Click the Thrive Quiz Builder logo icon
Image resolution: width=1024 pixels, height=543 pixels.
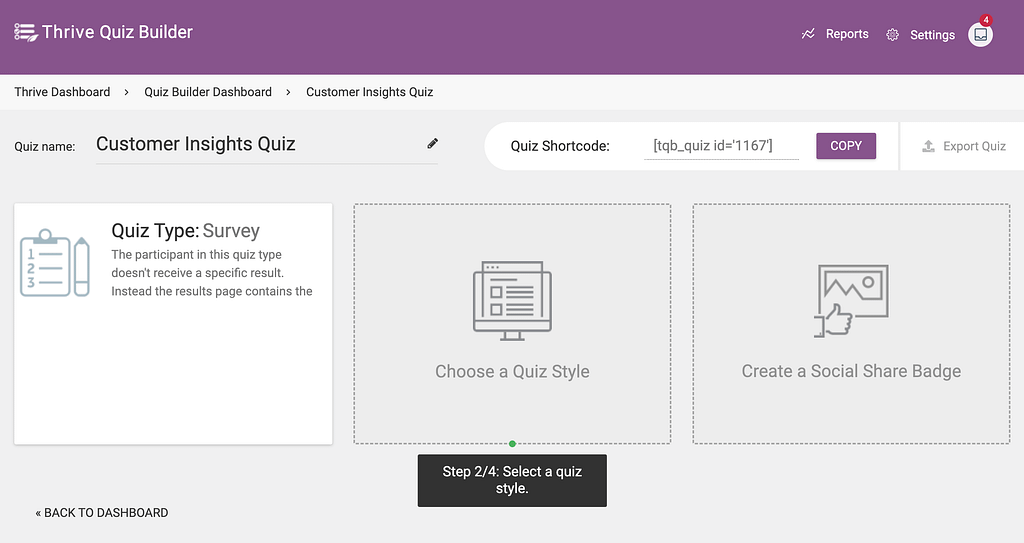point(25,32)
